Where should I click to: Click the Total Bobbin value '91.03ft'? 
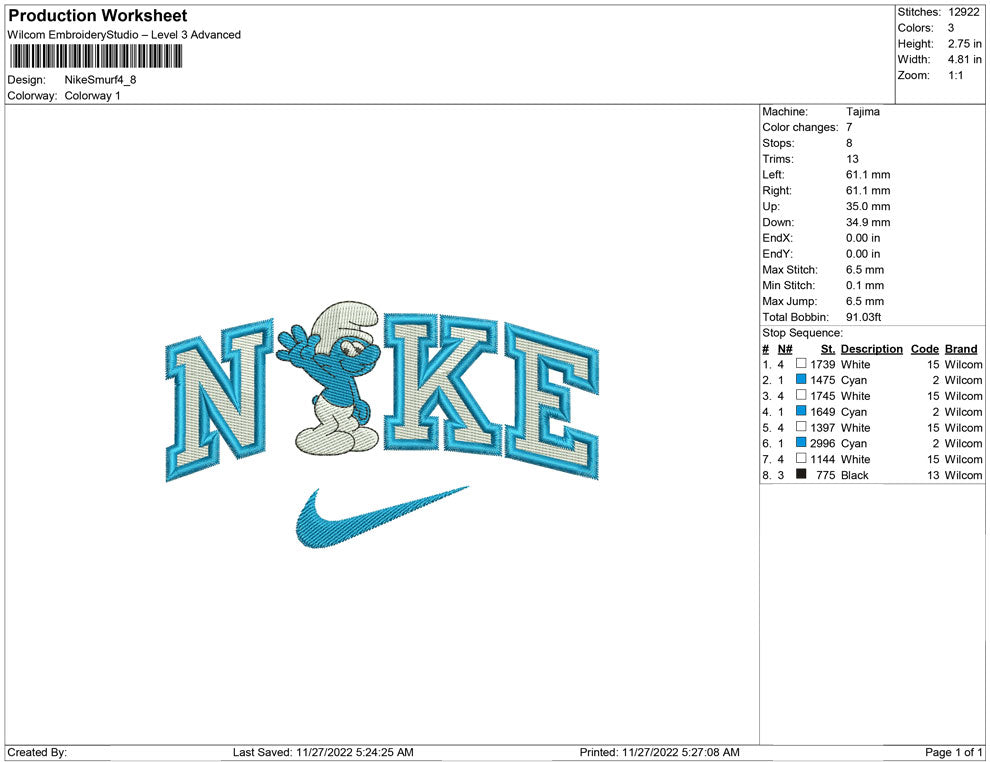tap(864, 316)
